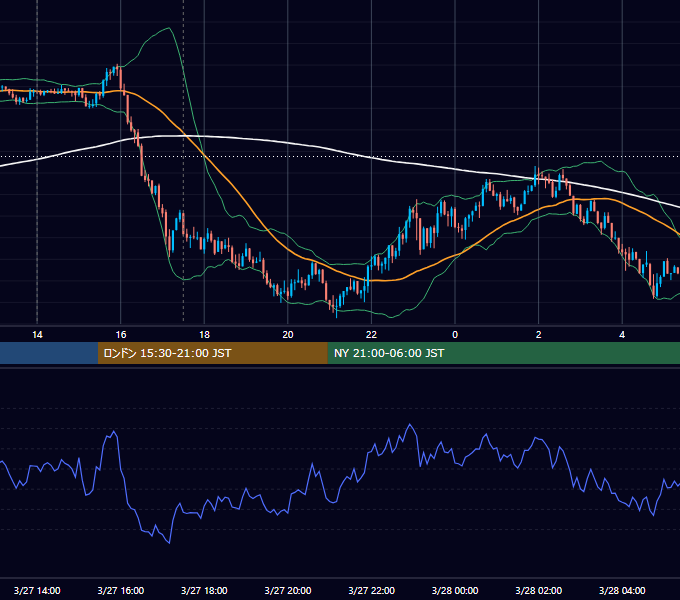Click the London session band 15:30-21:00 JST

tap(212, 353)
